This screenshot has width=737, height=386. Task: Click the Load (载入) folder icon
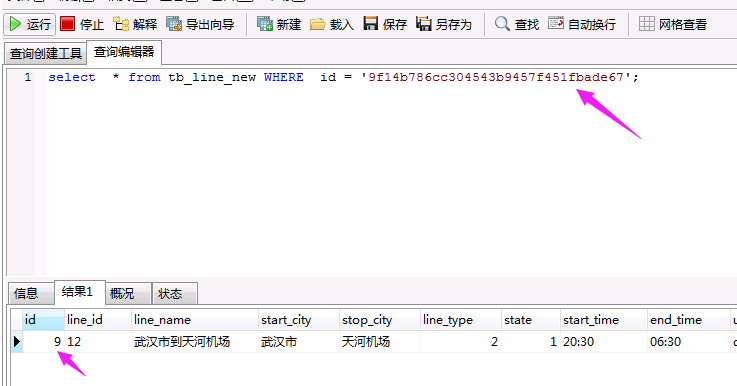click(x=317, y=24)
